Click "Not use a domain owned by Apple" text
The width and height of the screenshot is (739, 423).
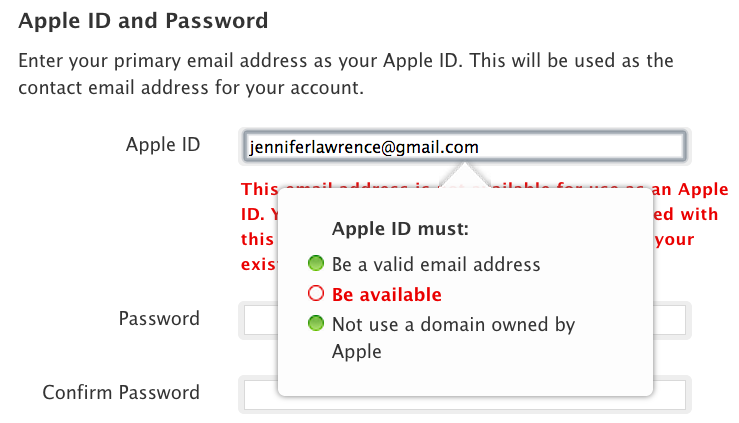pyautogui.click(x=453, y=325)
